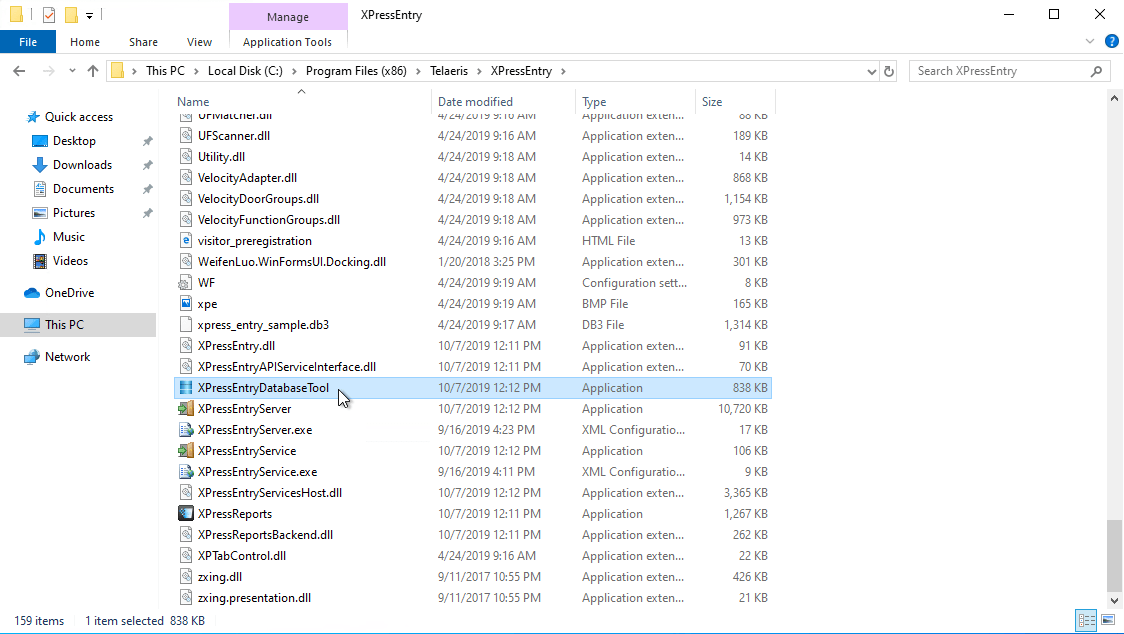
Task: Click scroll up arrow of file list
Action: tap(1114, 99)
